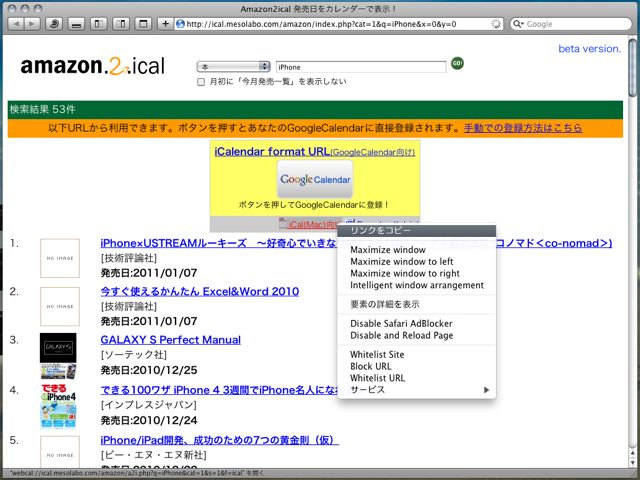Open the iCalendar format URL link
Screen dimensions: 640x480
[x=315, y=151]
